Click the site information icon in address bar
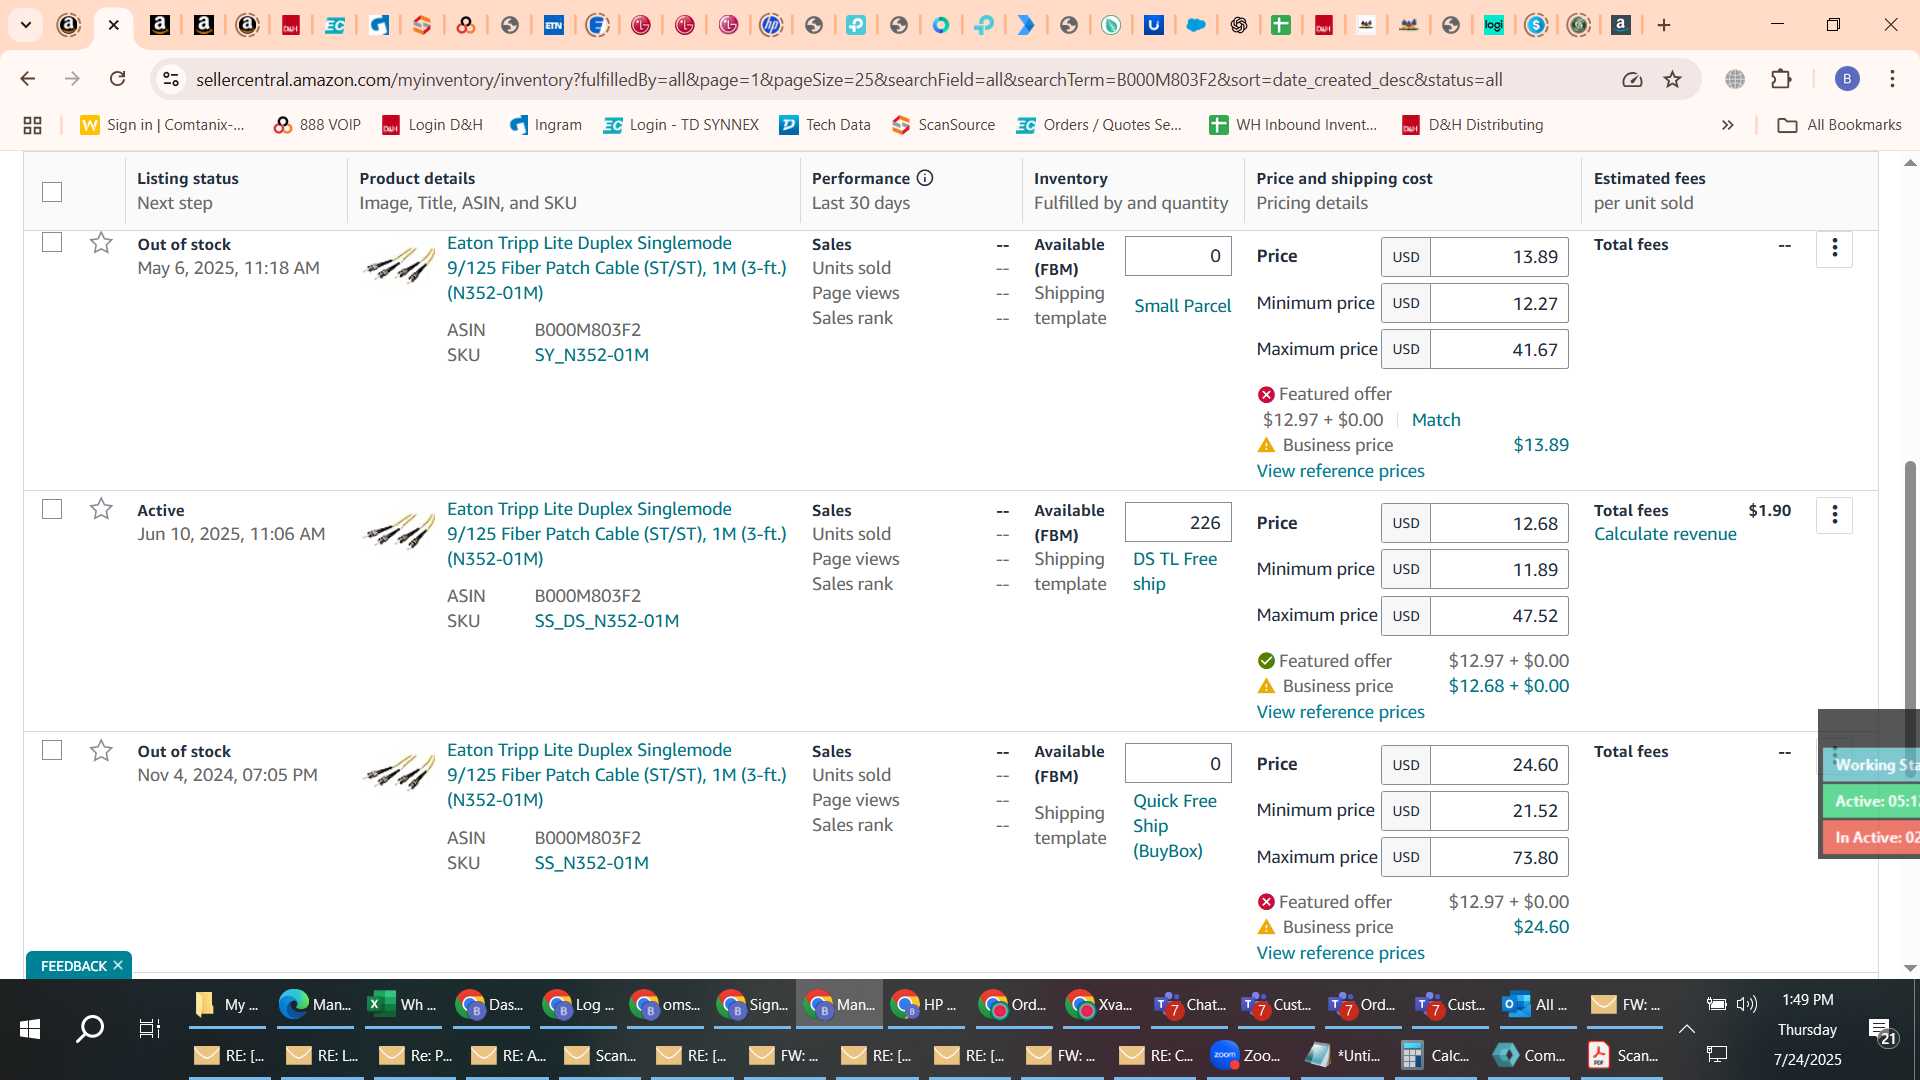This screenshot has height=1080, width=1920. (171, 79)
